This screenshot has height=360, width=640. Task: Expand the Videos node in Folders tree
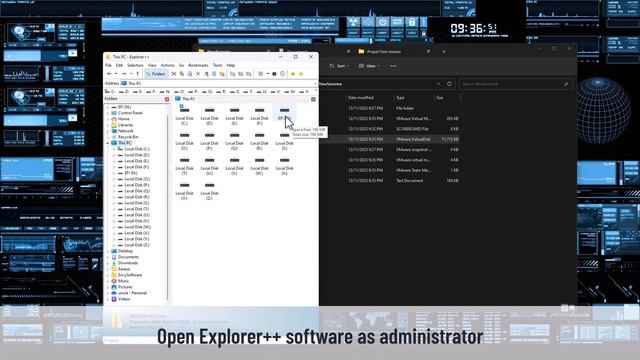(108, 299)
